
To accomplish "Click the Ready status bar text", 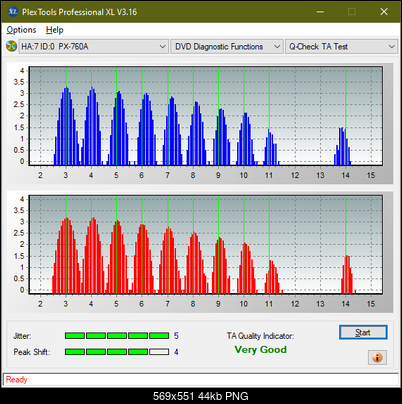I will pyautogui.click(x=17, y=380).
